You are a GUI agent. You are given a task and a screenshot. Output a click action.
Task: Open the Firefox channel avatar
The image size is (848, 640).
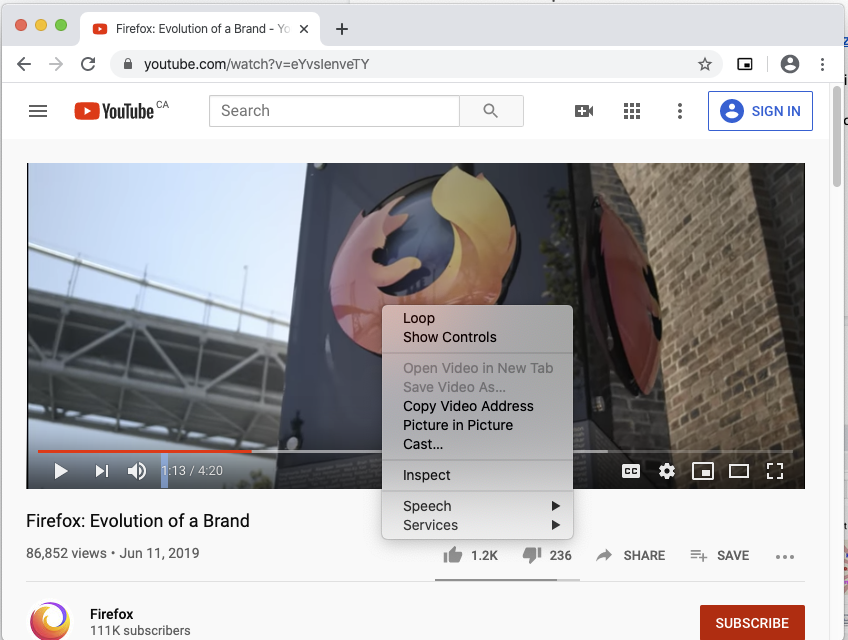[50, 621]
